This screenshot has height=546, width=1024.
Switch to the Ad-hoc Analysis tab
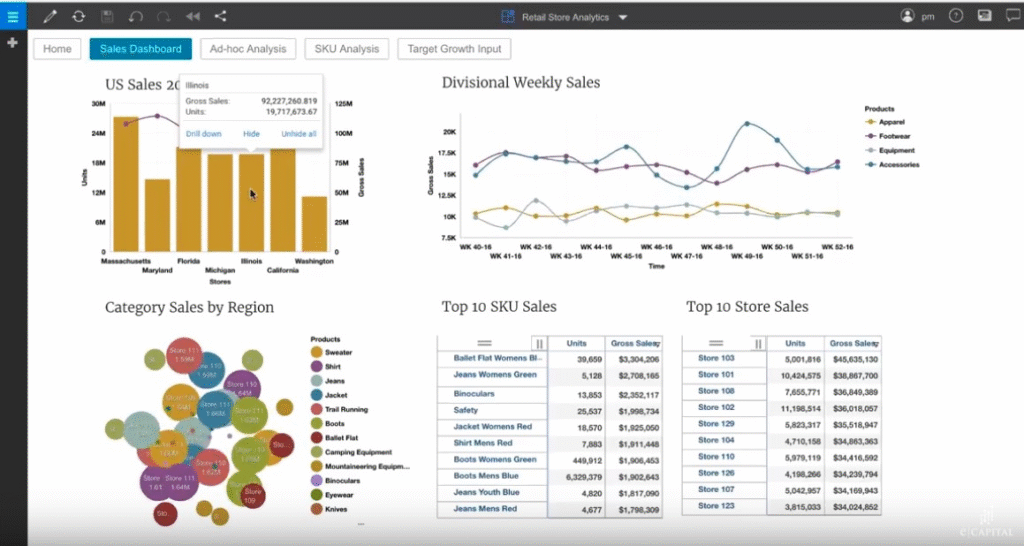(247, 49)
